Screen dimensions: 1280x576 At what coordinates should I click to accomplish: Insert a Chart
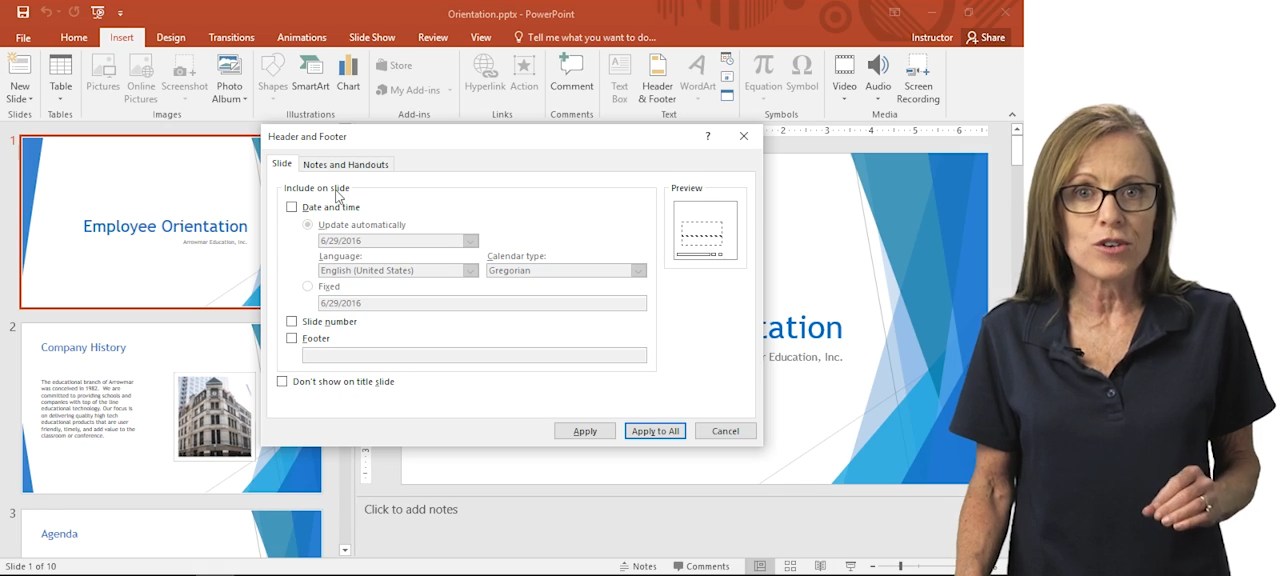(348, 73)
